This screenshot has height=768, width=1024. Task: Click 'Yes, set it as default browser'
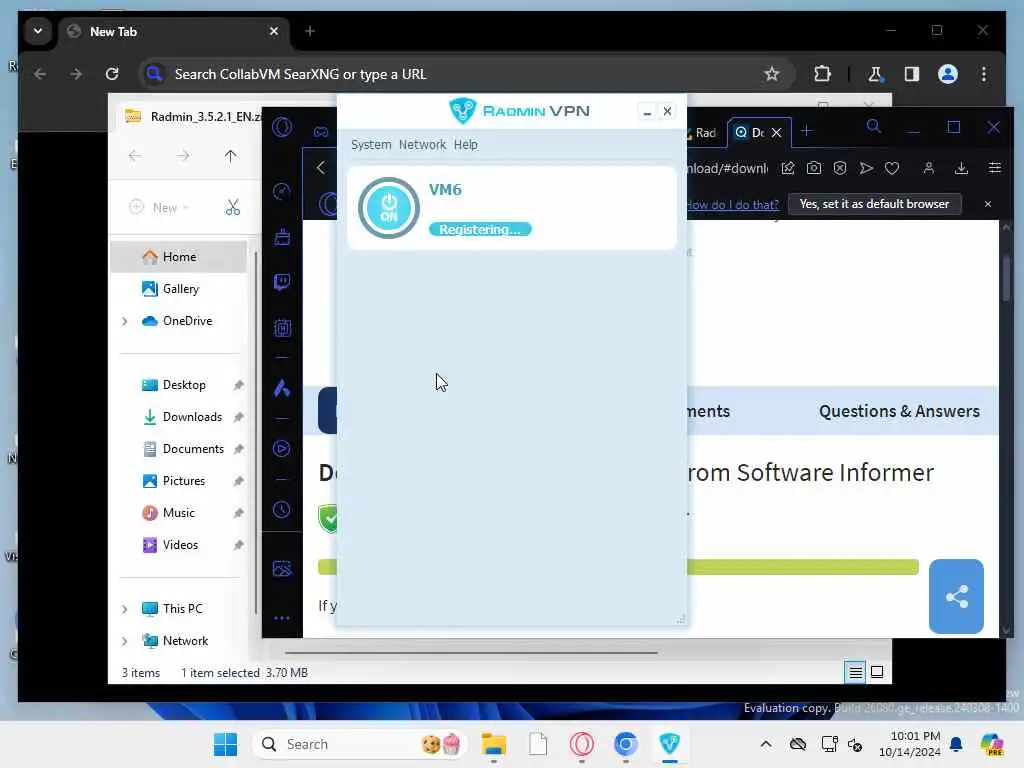coord(874,204)
